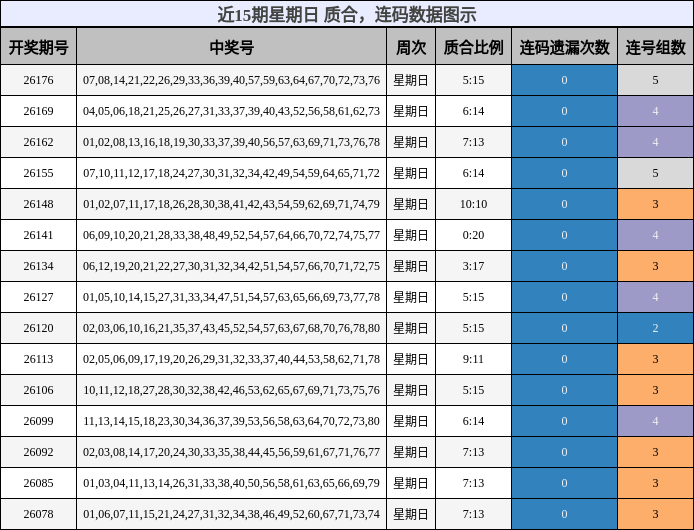Select period number 26176
Screen dimensions: 694x530
pyautogui.click(x=39, y=80)
